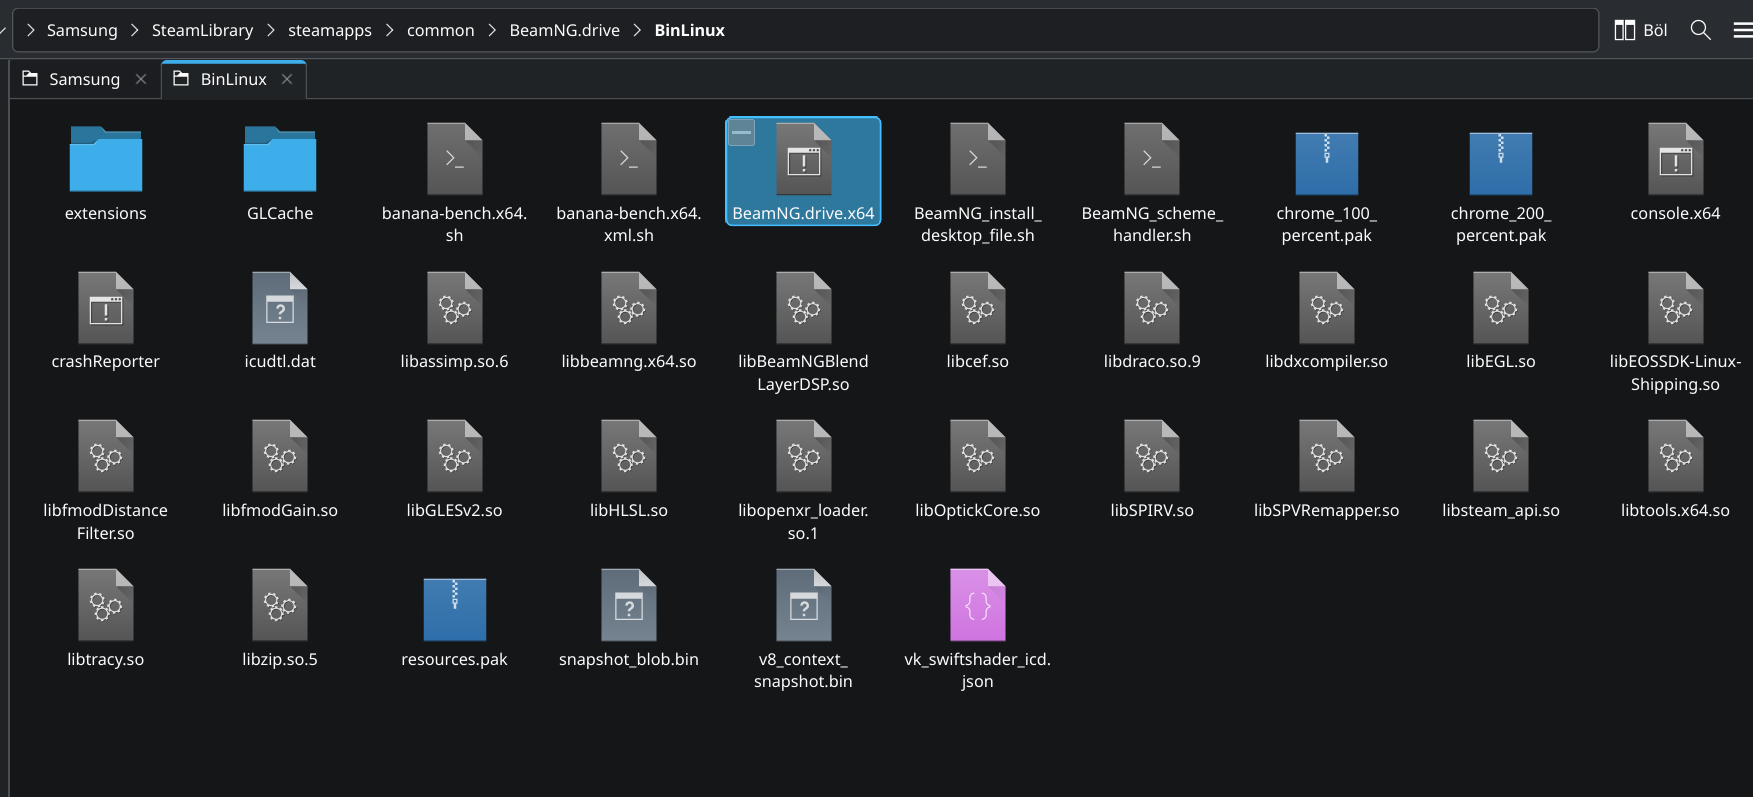Select the libEGL.so library icon
Screen dimensions: 1753x797
[x=1501, y=308]
